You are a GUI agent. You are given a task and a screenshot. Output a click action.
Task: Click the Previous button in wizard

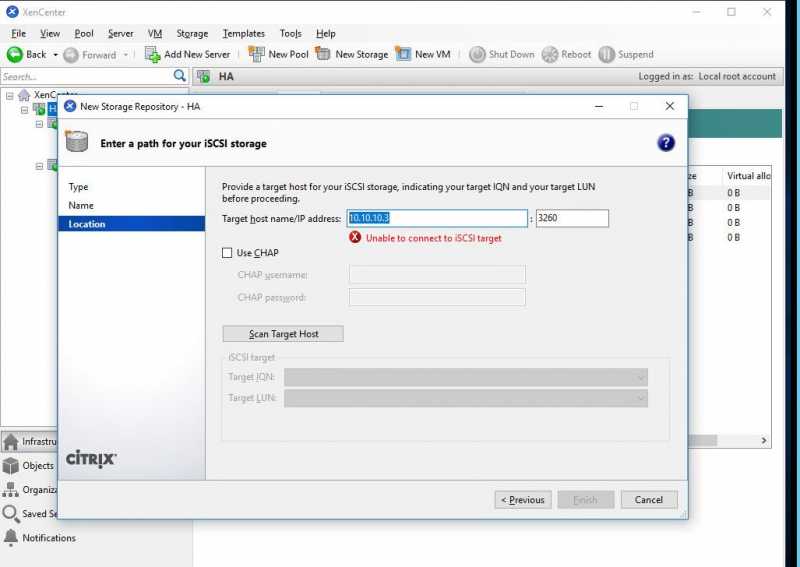click(x=523, y=500)
